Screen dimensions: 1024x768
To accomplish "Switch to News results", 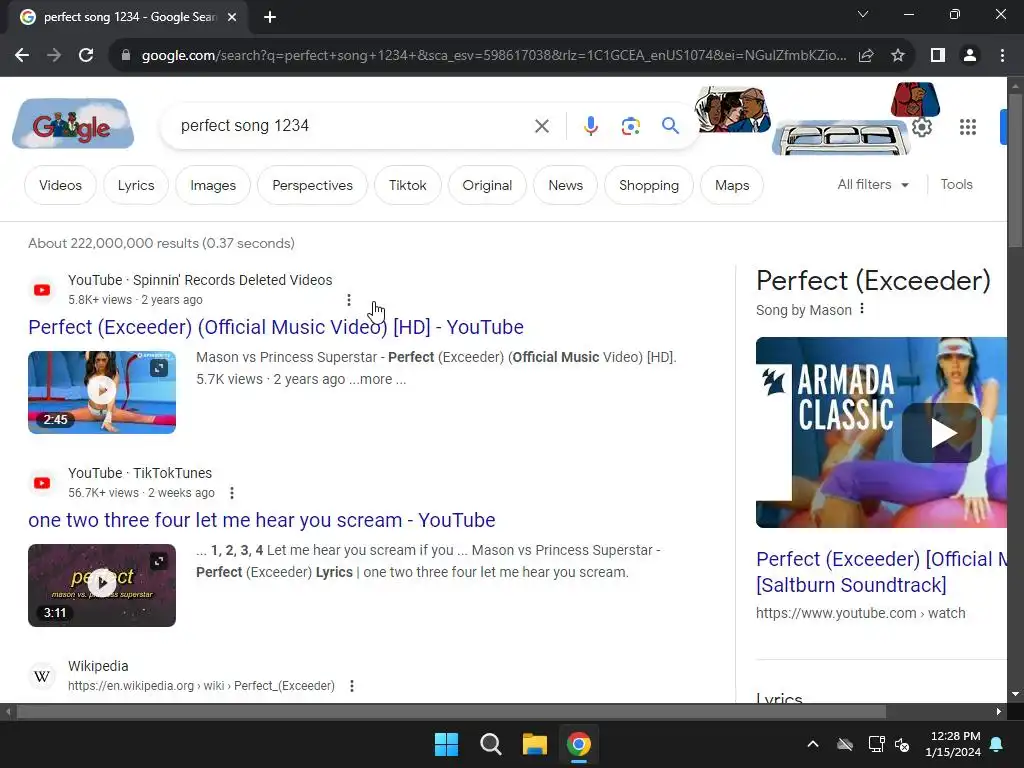I will tap(566, 185).
